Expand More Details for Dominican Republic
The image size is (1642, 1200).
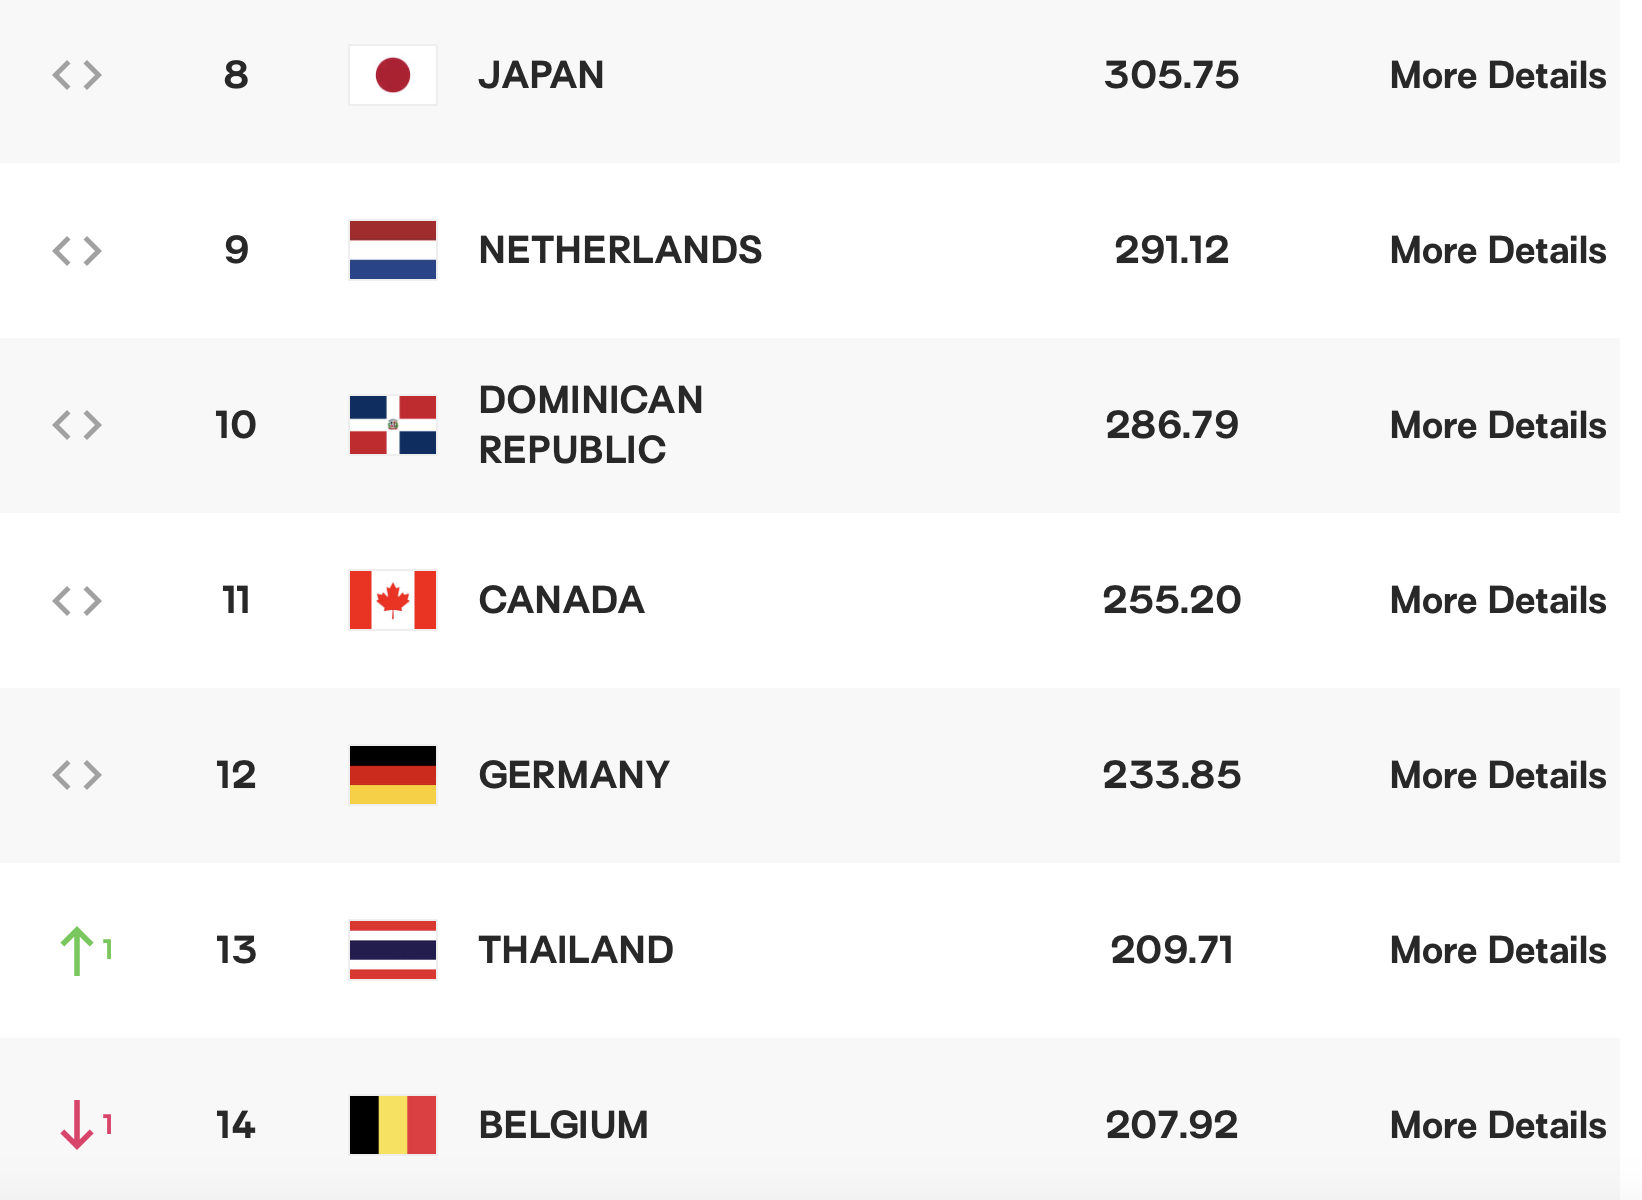(x=1498, y=426)
